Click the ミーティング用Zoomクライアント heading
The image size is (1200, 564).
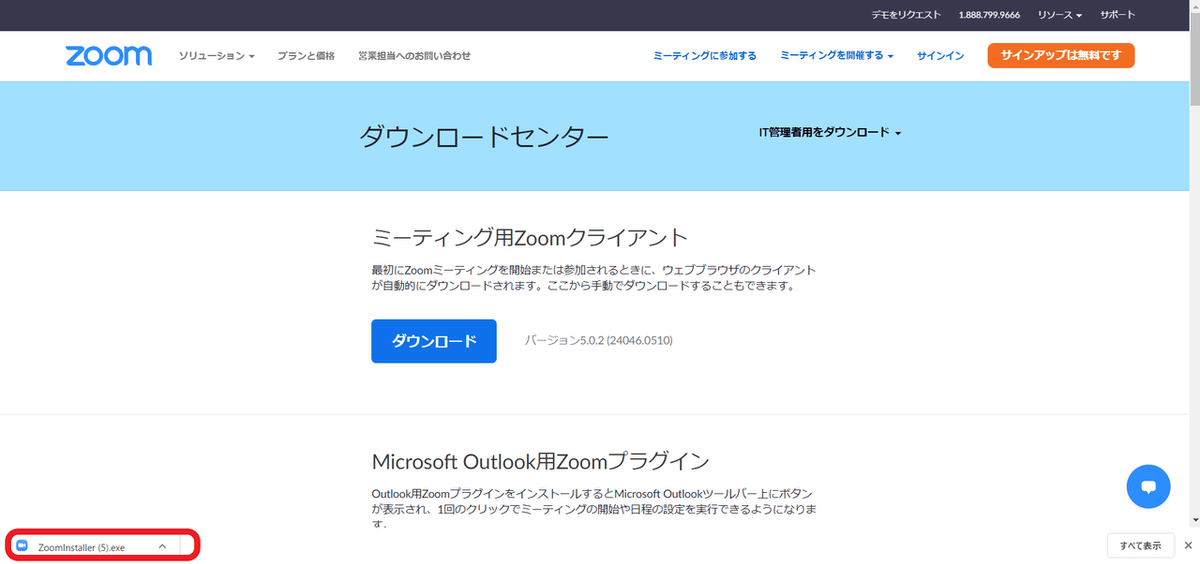click(530, 237)
